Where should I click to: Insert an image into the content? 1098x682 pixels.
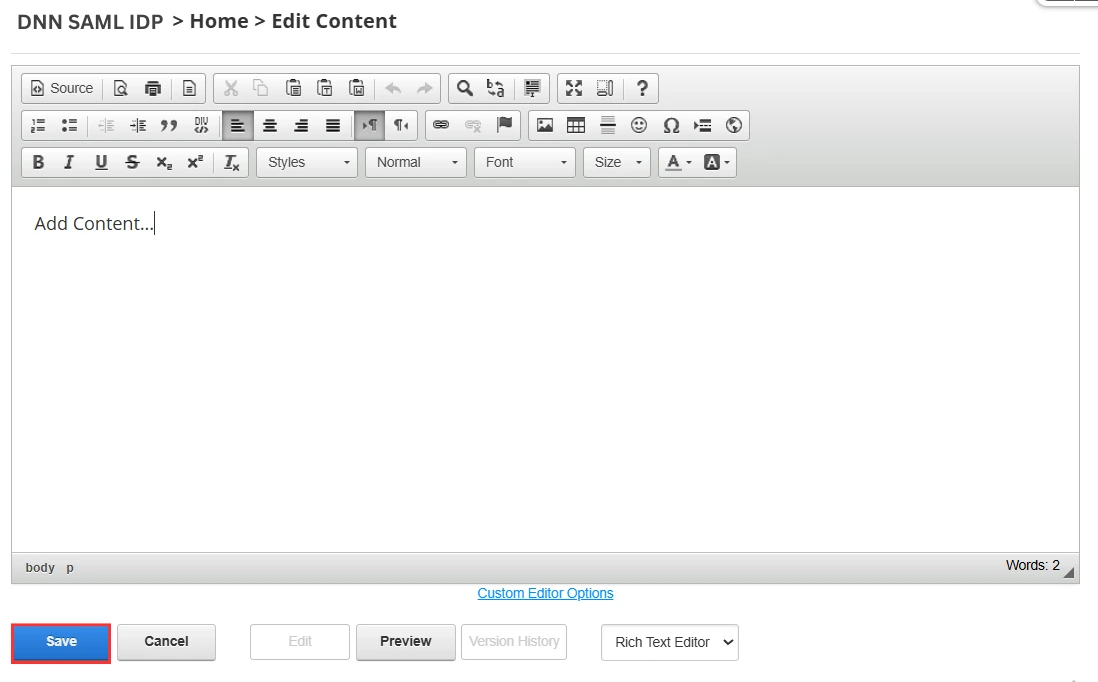click(x=544, y=125)
